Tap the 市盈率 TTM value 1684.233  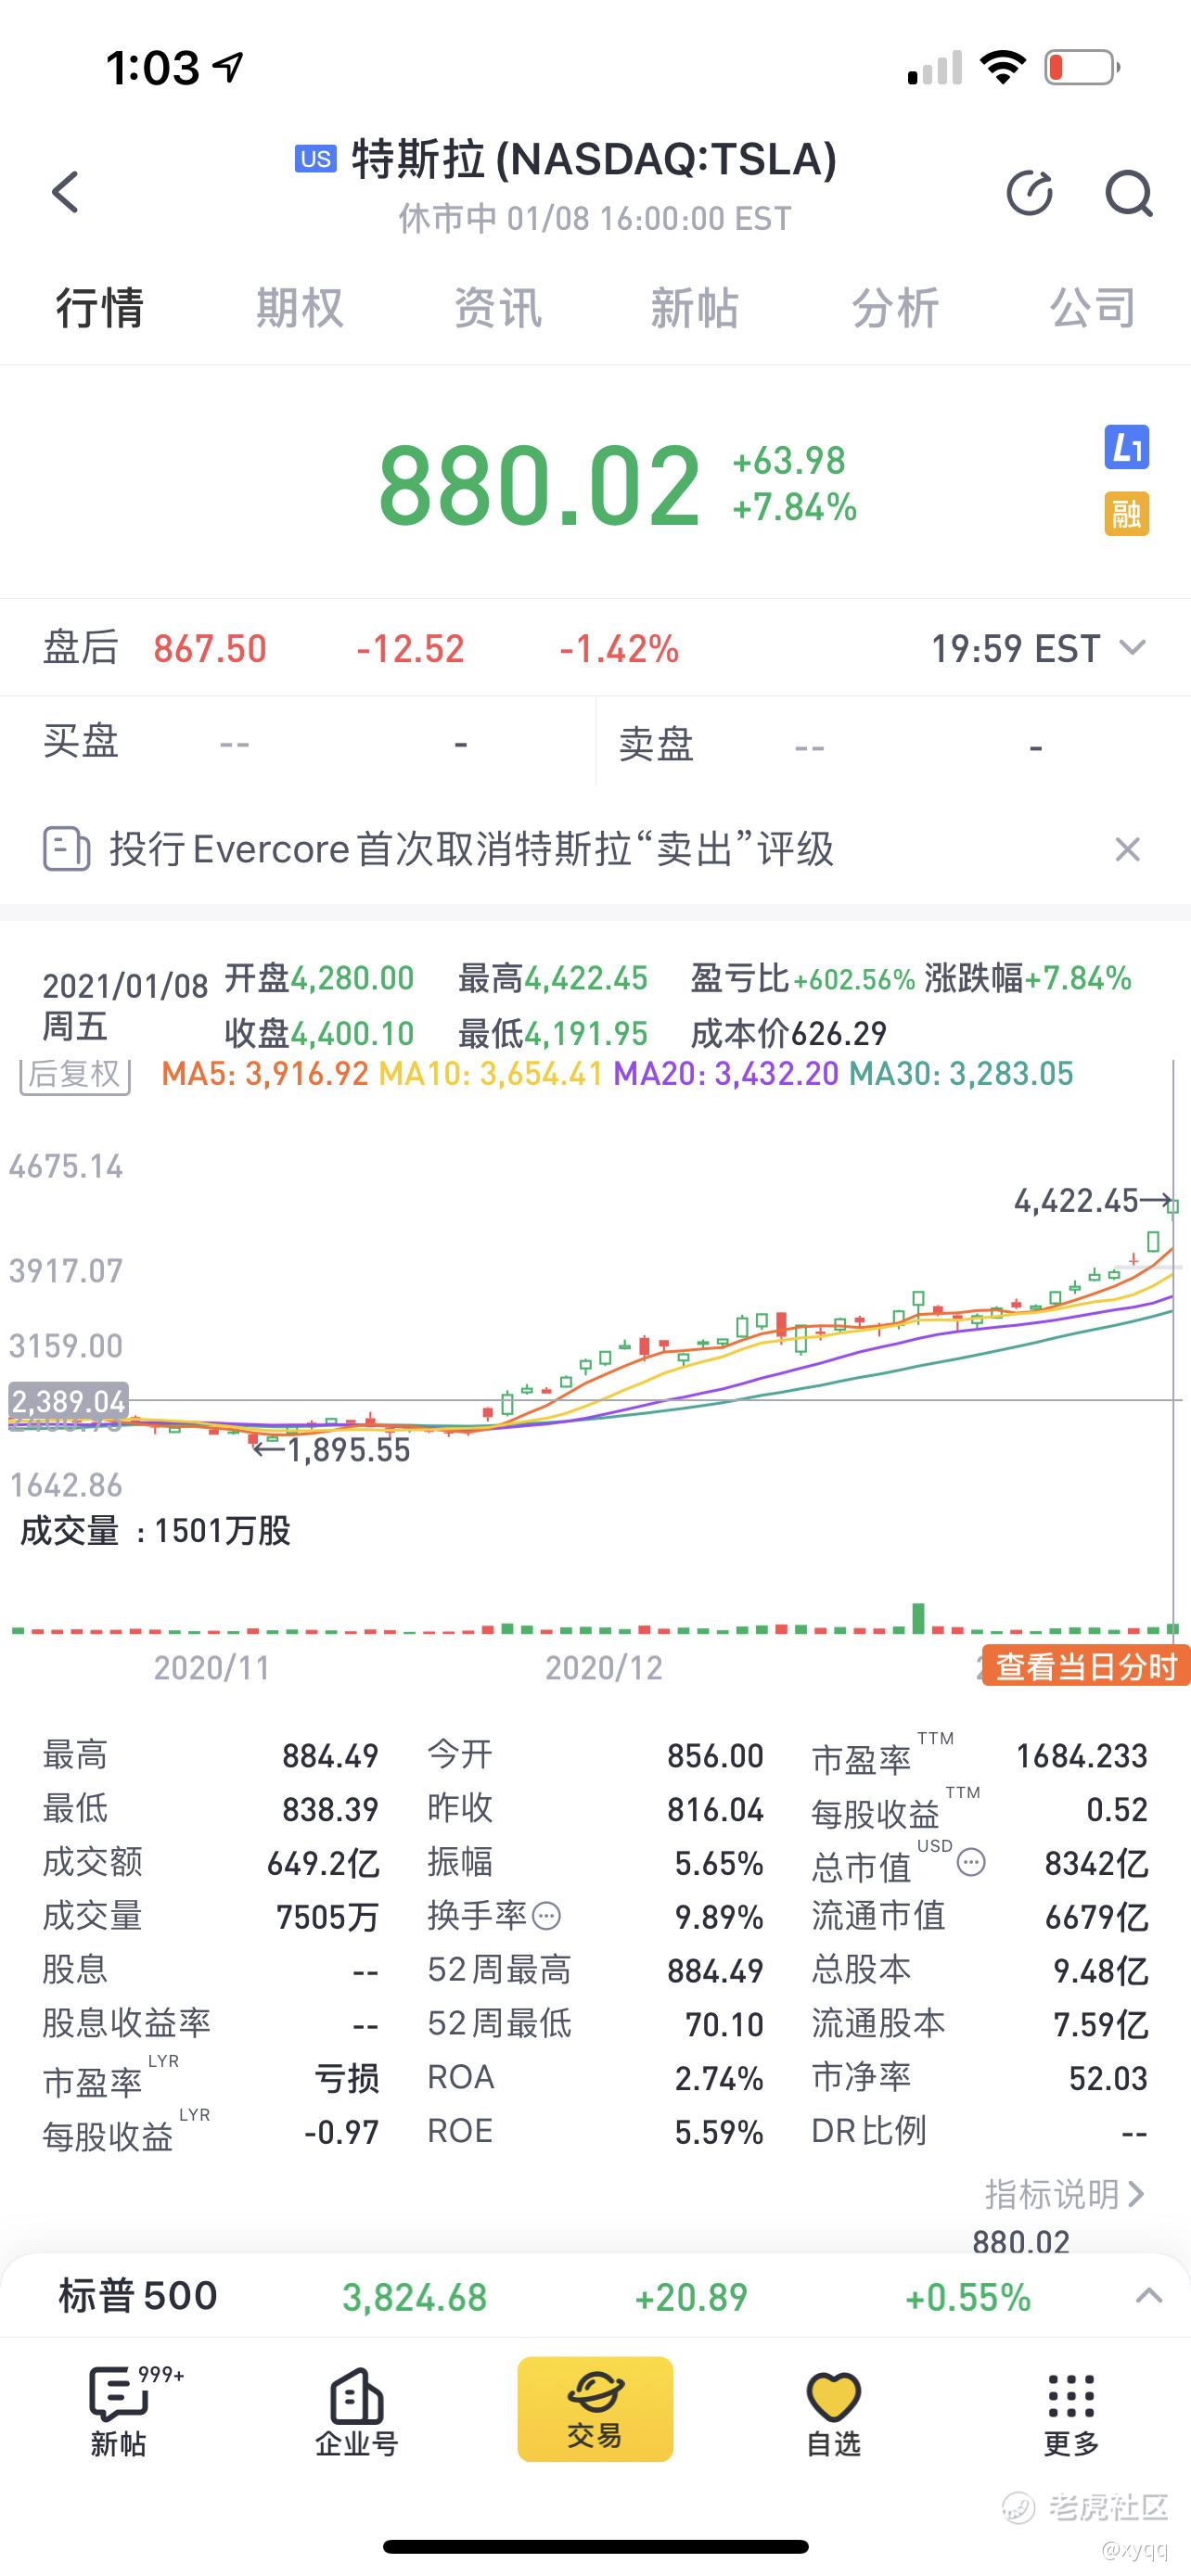[x=1082, y=1756]
